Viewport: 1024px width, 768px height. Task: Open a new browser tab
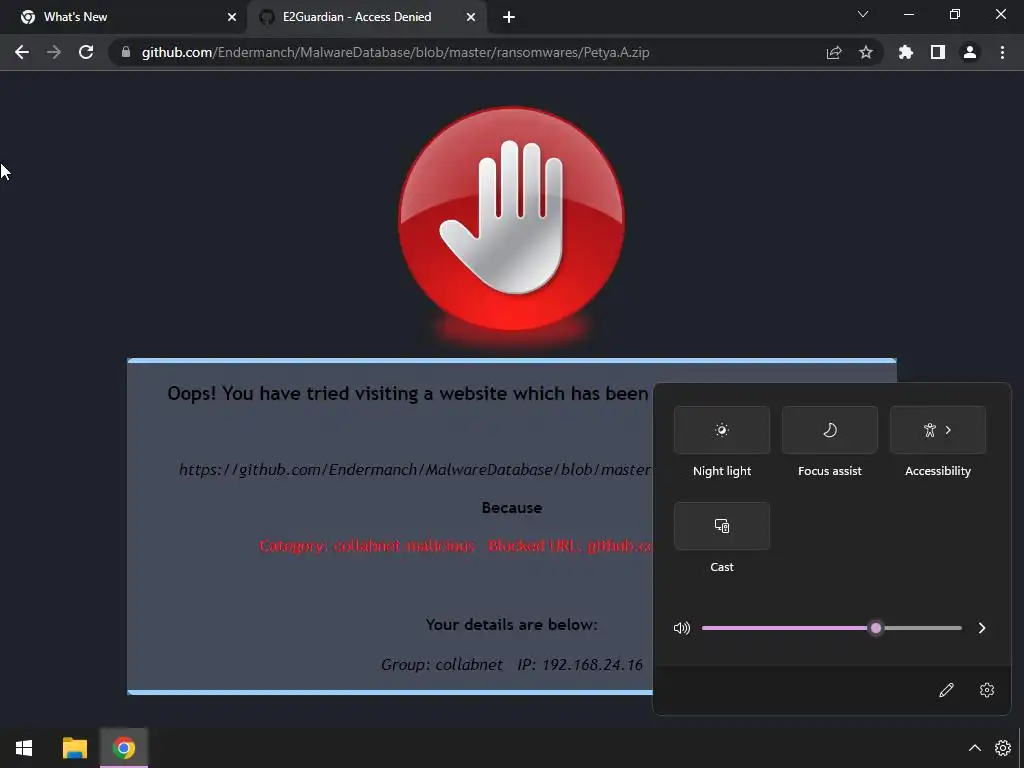click(x=509, y=17)
